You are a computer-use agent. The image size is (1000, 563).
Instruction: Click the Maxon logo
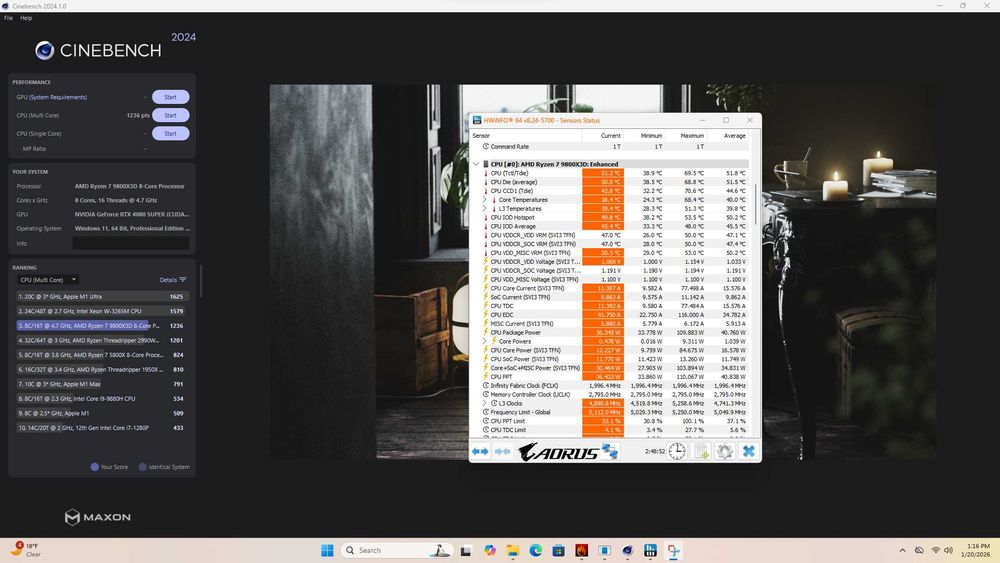coord(98,517)
